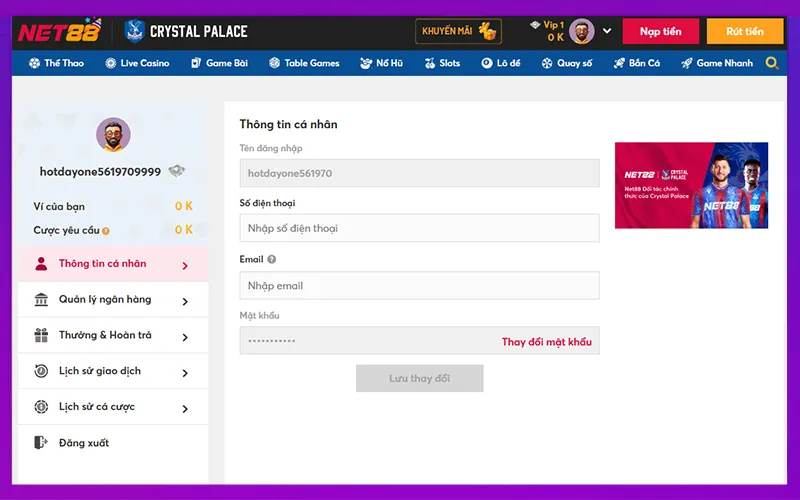This screenshot has width=800, height=500.
Task: Click the logout door icon
Action: (41, 442)
